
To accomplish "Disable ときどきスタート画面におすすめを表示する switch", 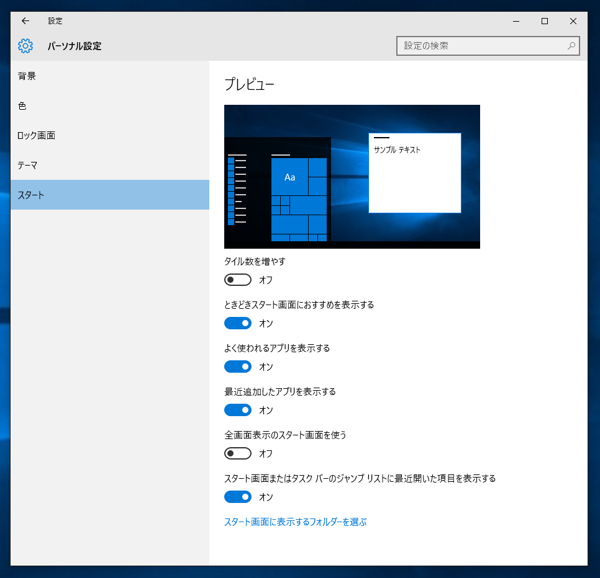I will (238, 323).
